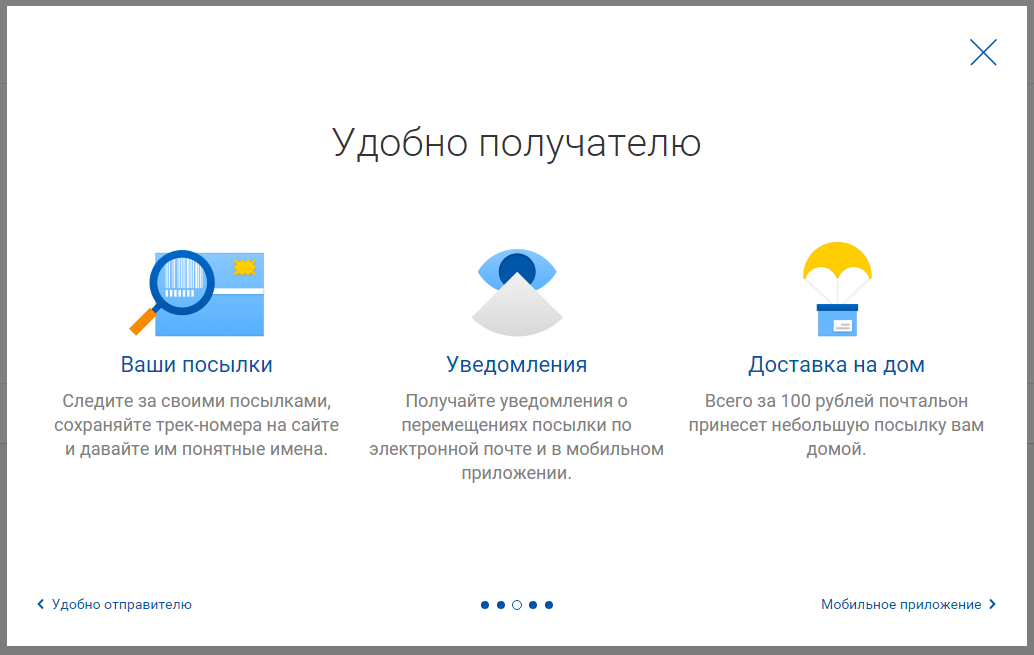
Task: Click the text about уведомления по электронной почте
Action: (516, 437)
